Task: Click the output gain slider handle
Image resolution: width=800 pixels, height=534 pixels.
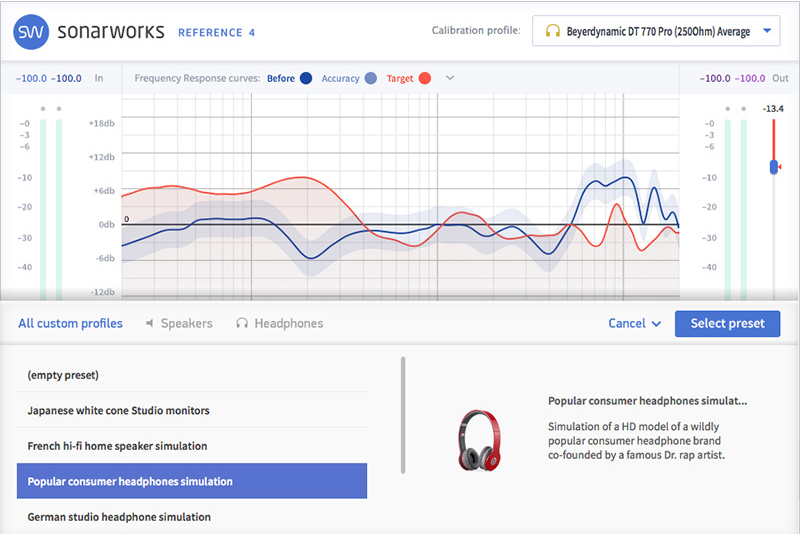Action: [x=773, y=167]
